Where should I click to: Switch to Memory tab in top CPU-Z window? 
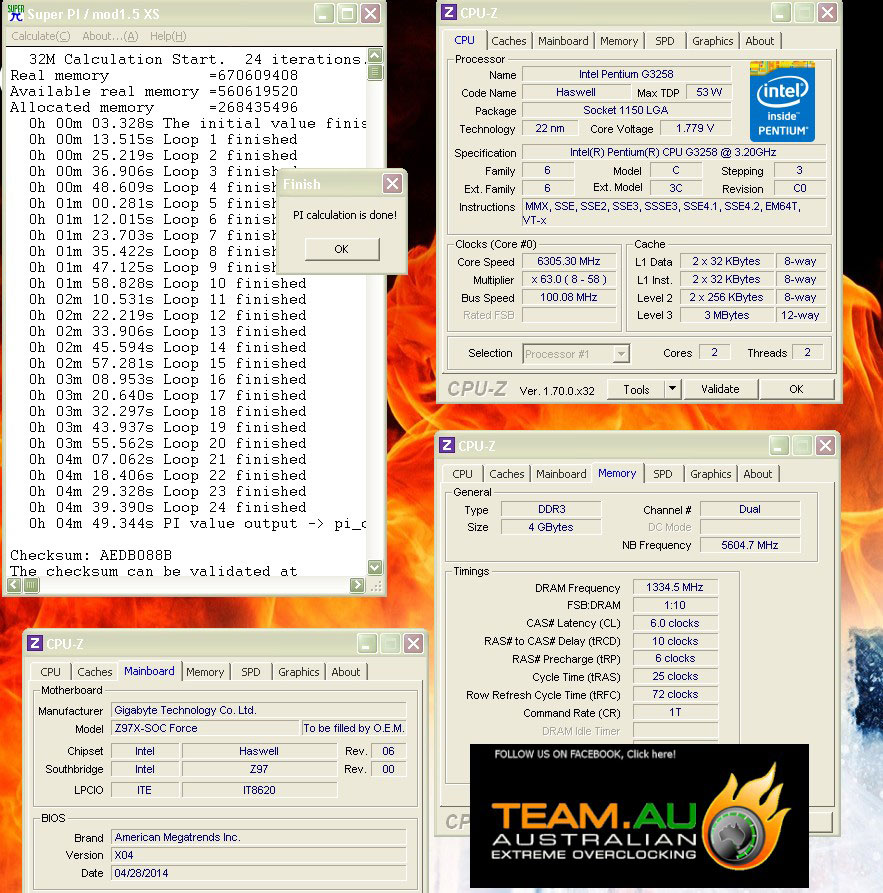619,41
